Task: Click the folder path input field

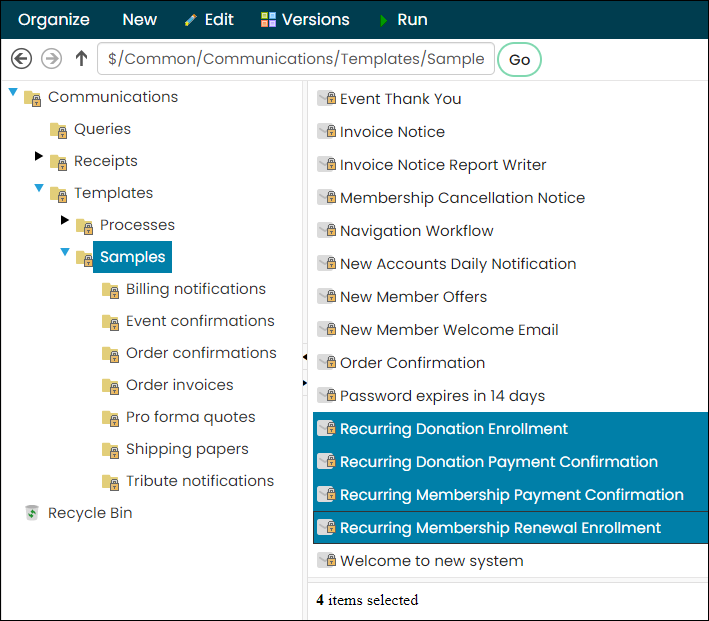Action: coord(296,59)
